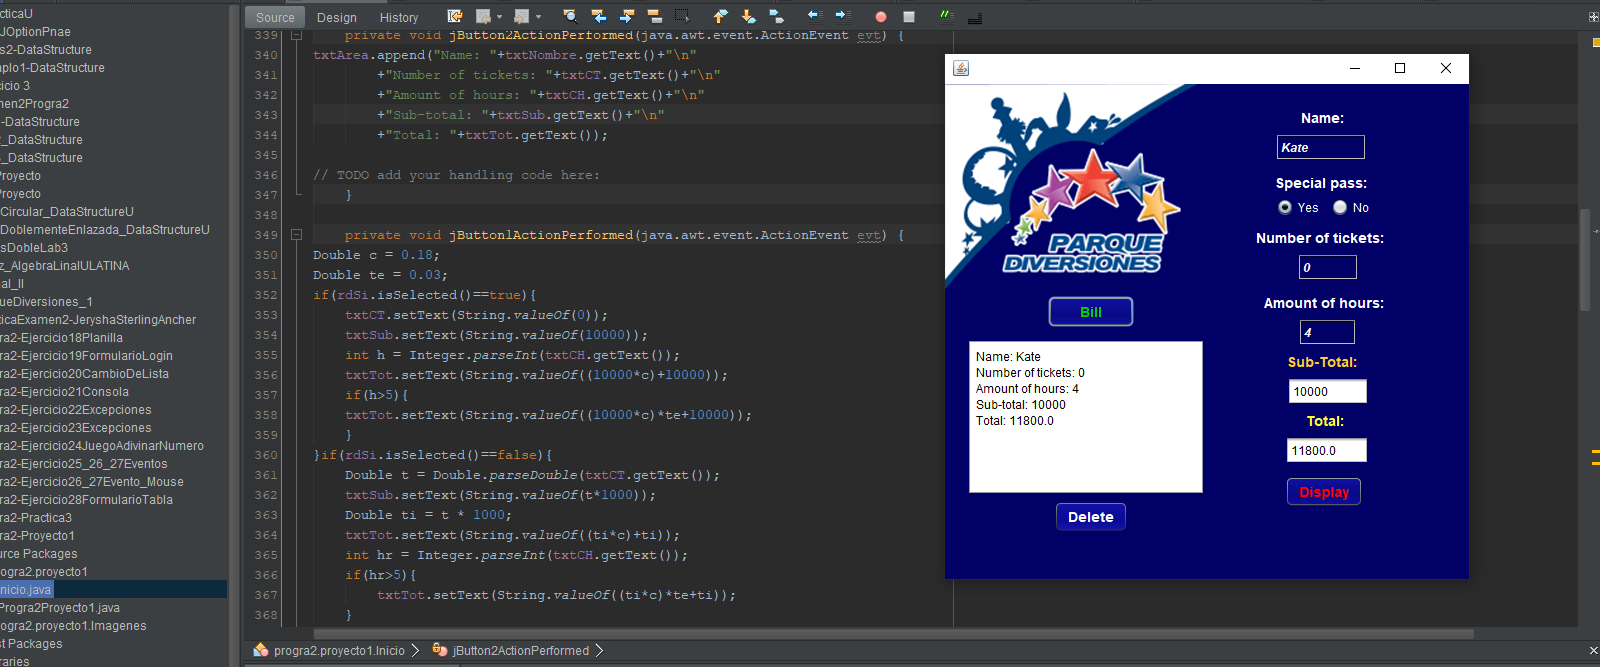Image resolution: width=1600 pixels, height=667 pixels.
Task: Expand chevron after progra2.proyecto1.Inicio breadcrumb
Action: (415, 650)
